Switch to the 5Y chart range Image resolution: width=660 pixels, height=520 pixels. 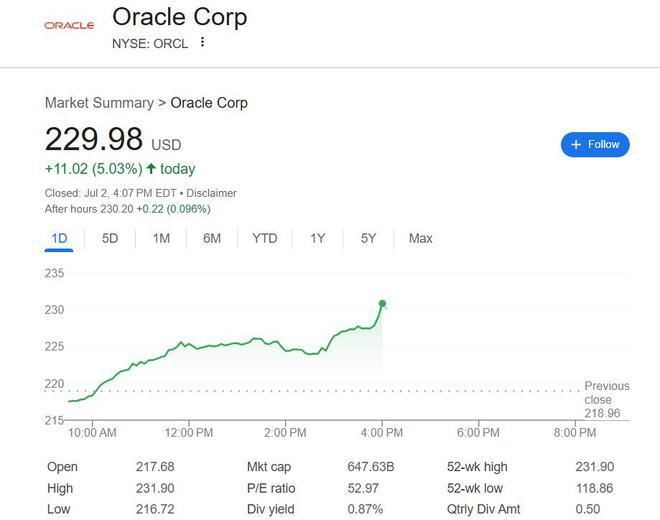click(x=368, y=238)
